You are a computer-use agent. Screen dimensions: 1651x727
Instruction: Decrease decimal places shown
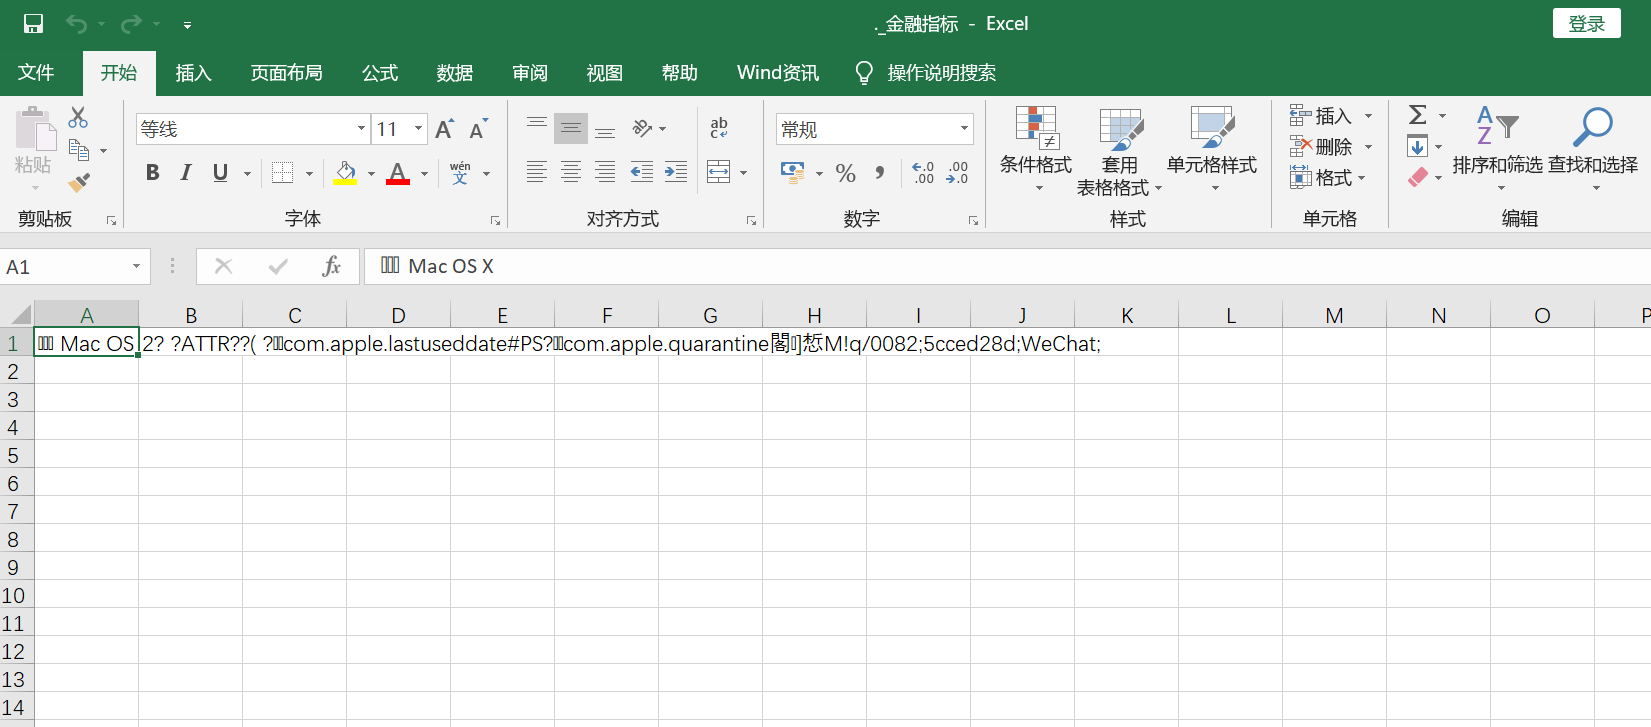tap(957, 173)
